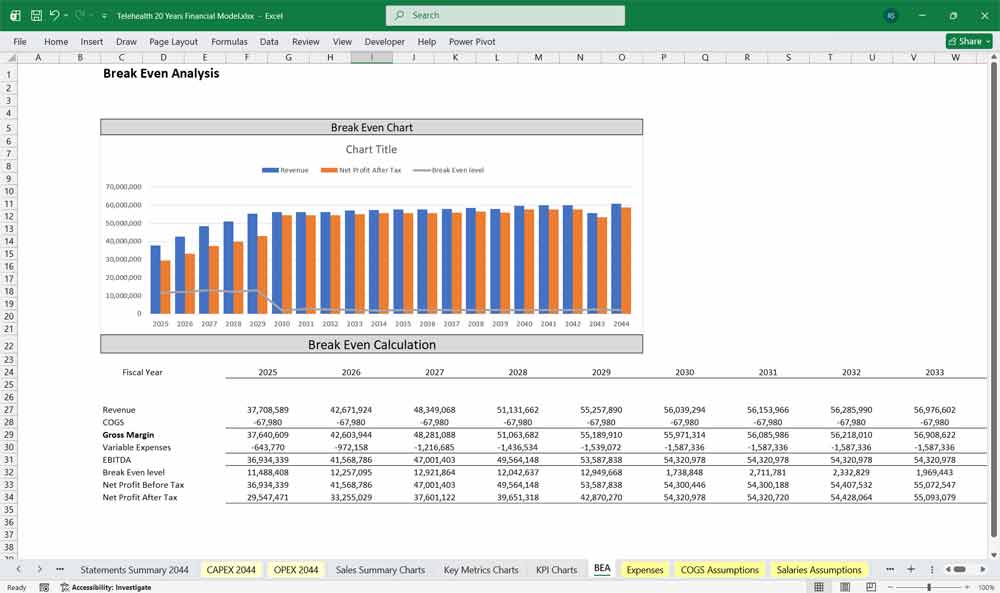Open the Power Pivot ribbon tab
The image size is (1000, 593).
tap(470, 42)
